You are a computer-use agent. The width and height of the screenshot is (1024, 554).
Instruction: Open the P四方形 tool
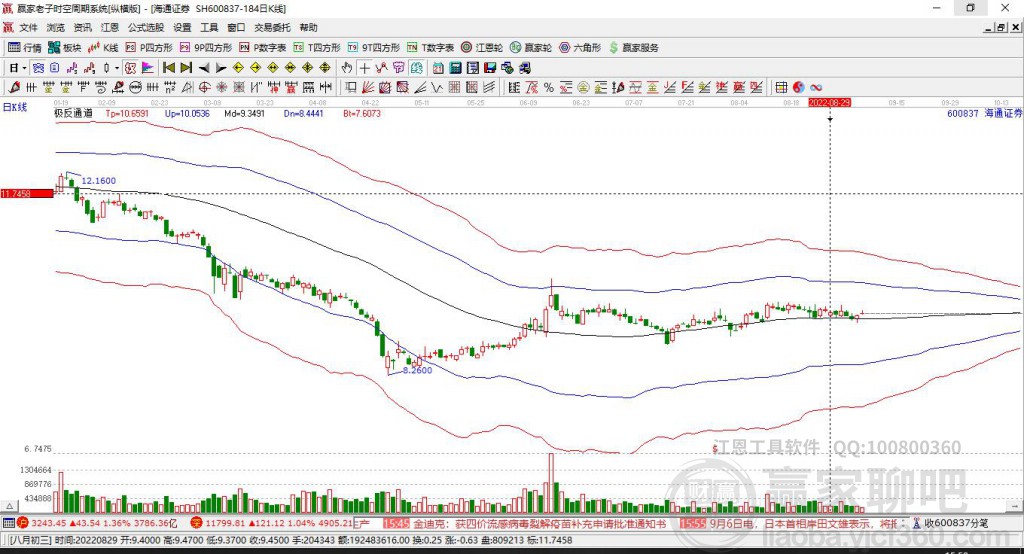[x=149, y=48]
